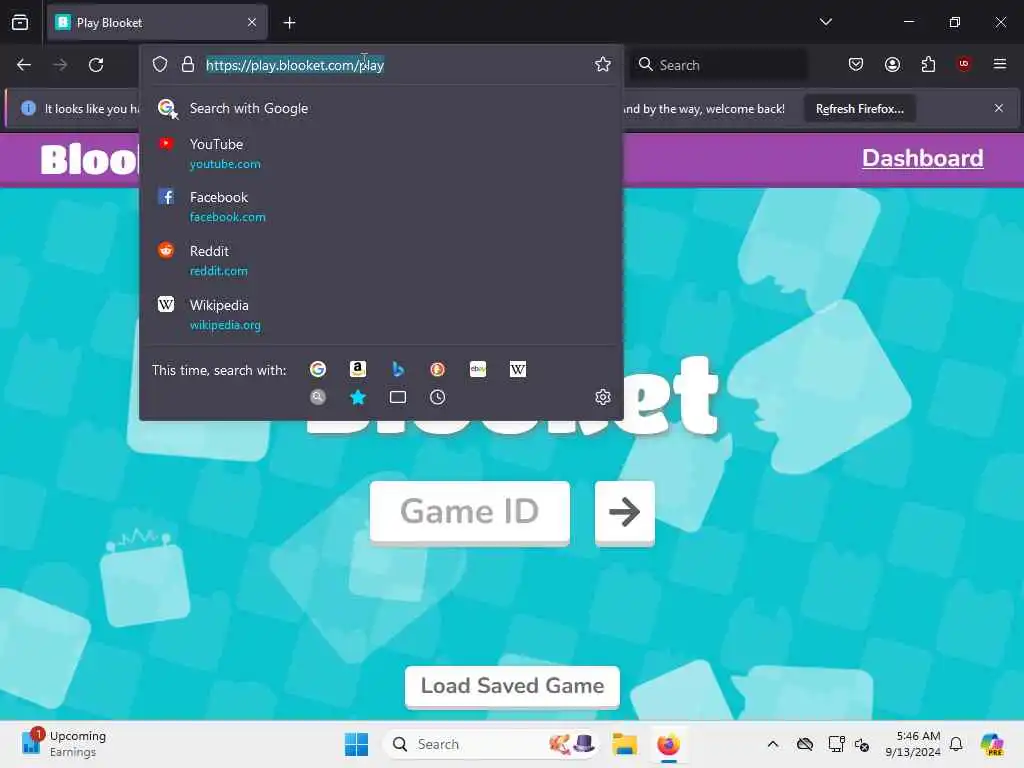Choose the YouTube suggestion row

coord(381,153)
